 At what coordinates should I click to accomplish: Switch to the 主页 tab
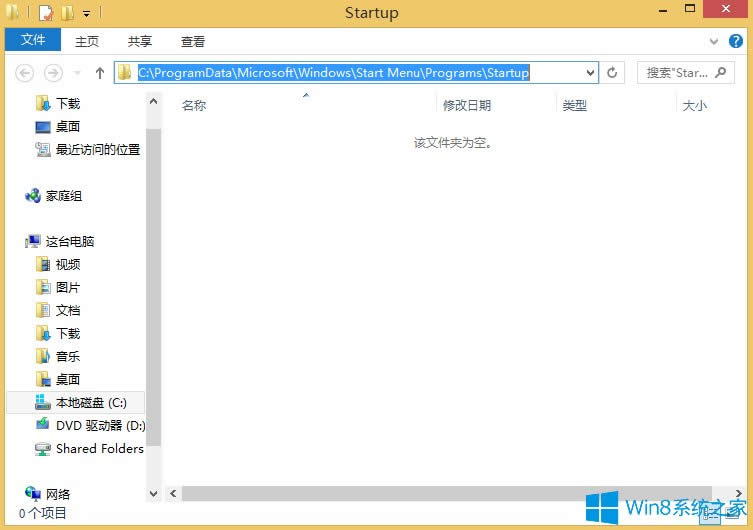coord(87,41)
